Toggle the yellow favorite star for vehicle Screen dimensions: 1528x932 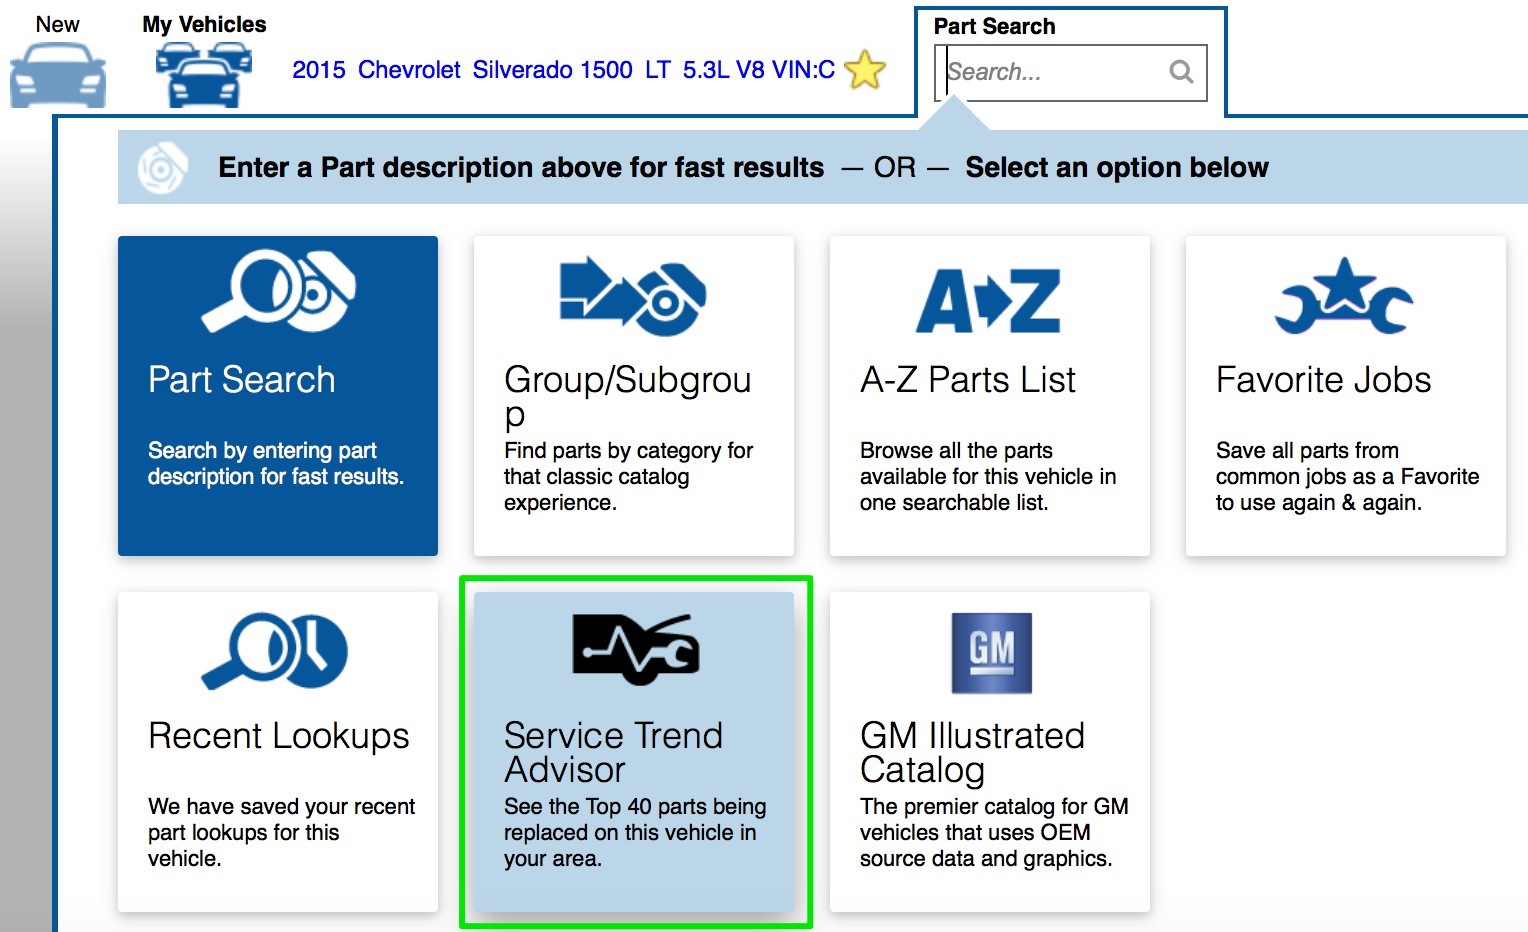pyautogui.click(x=865, y=70)
